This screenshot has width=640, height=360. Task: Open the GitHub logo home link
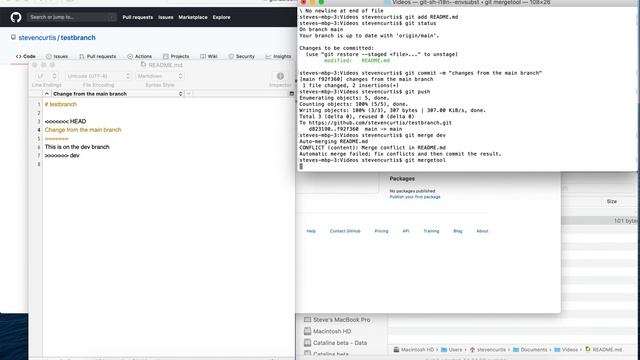[16, 17]
